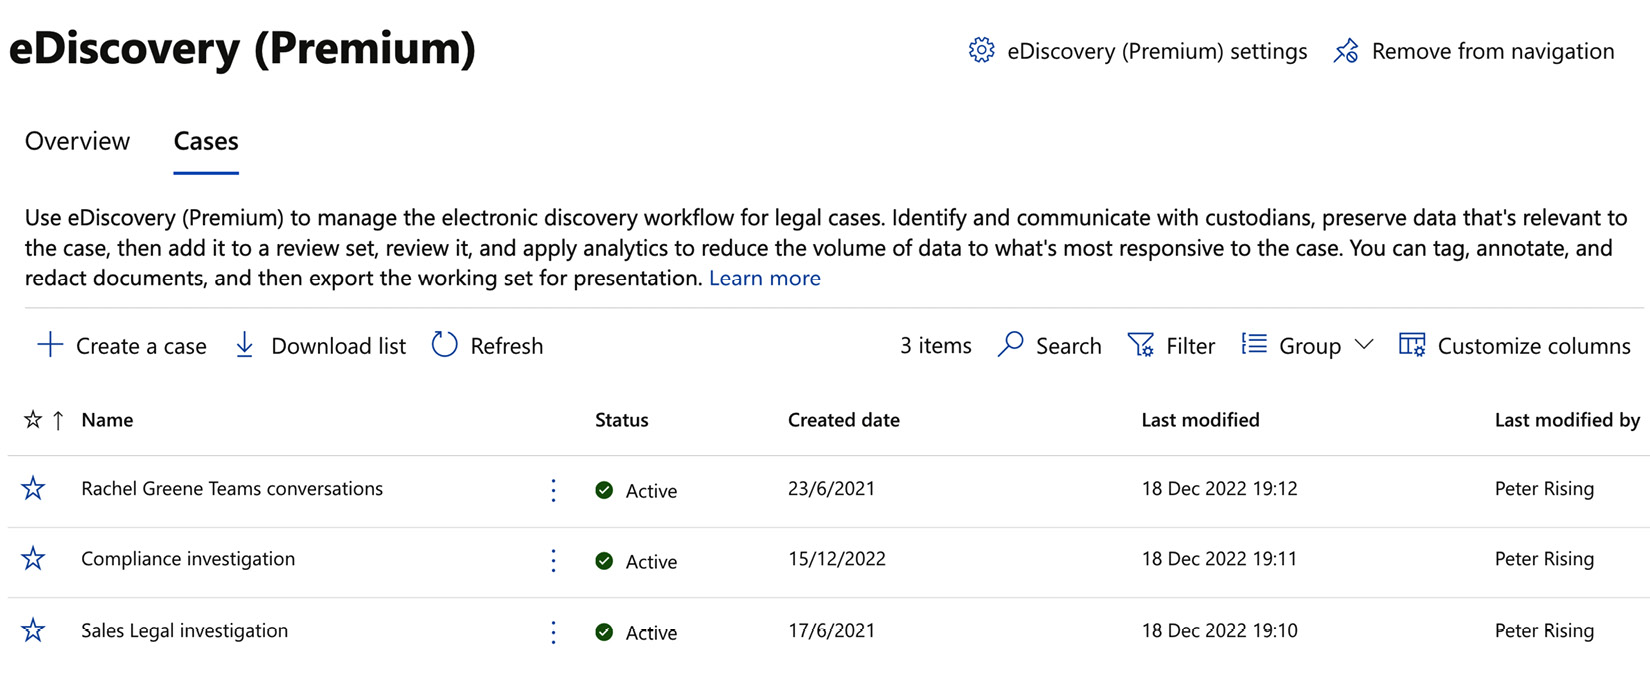Click the Download list arrow icon

pos(244,345)
